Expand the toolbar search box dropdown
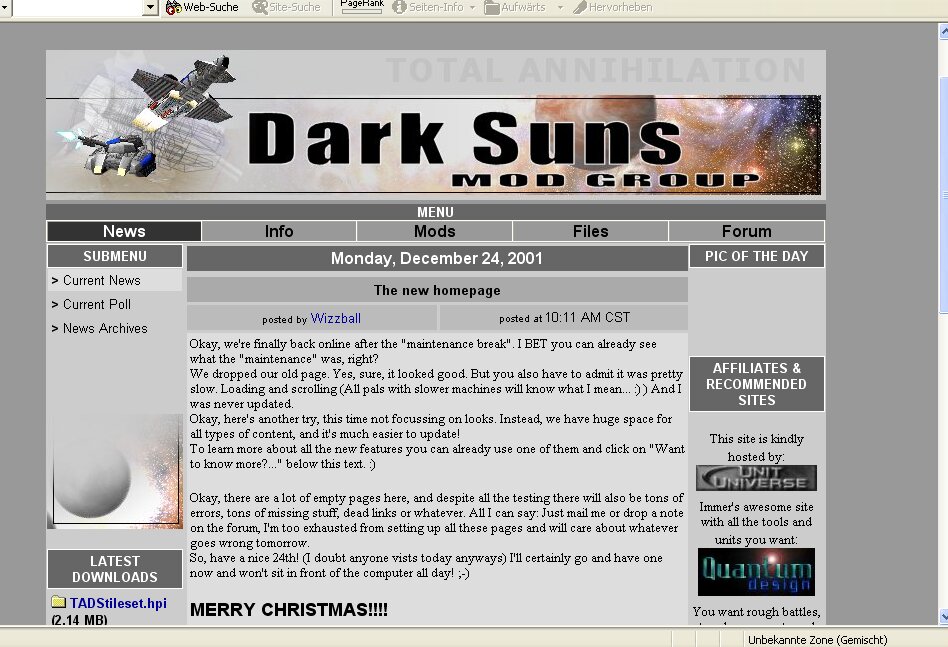 click(x=151, y=7)
